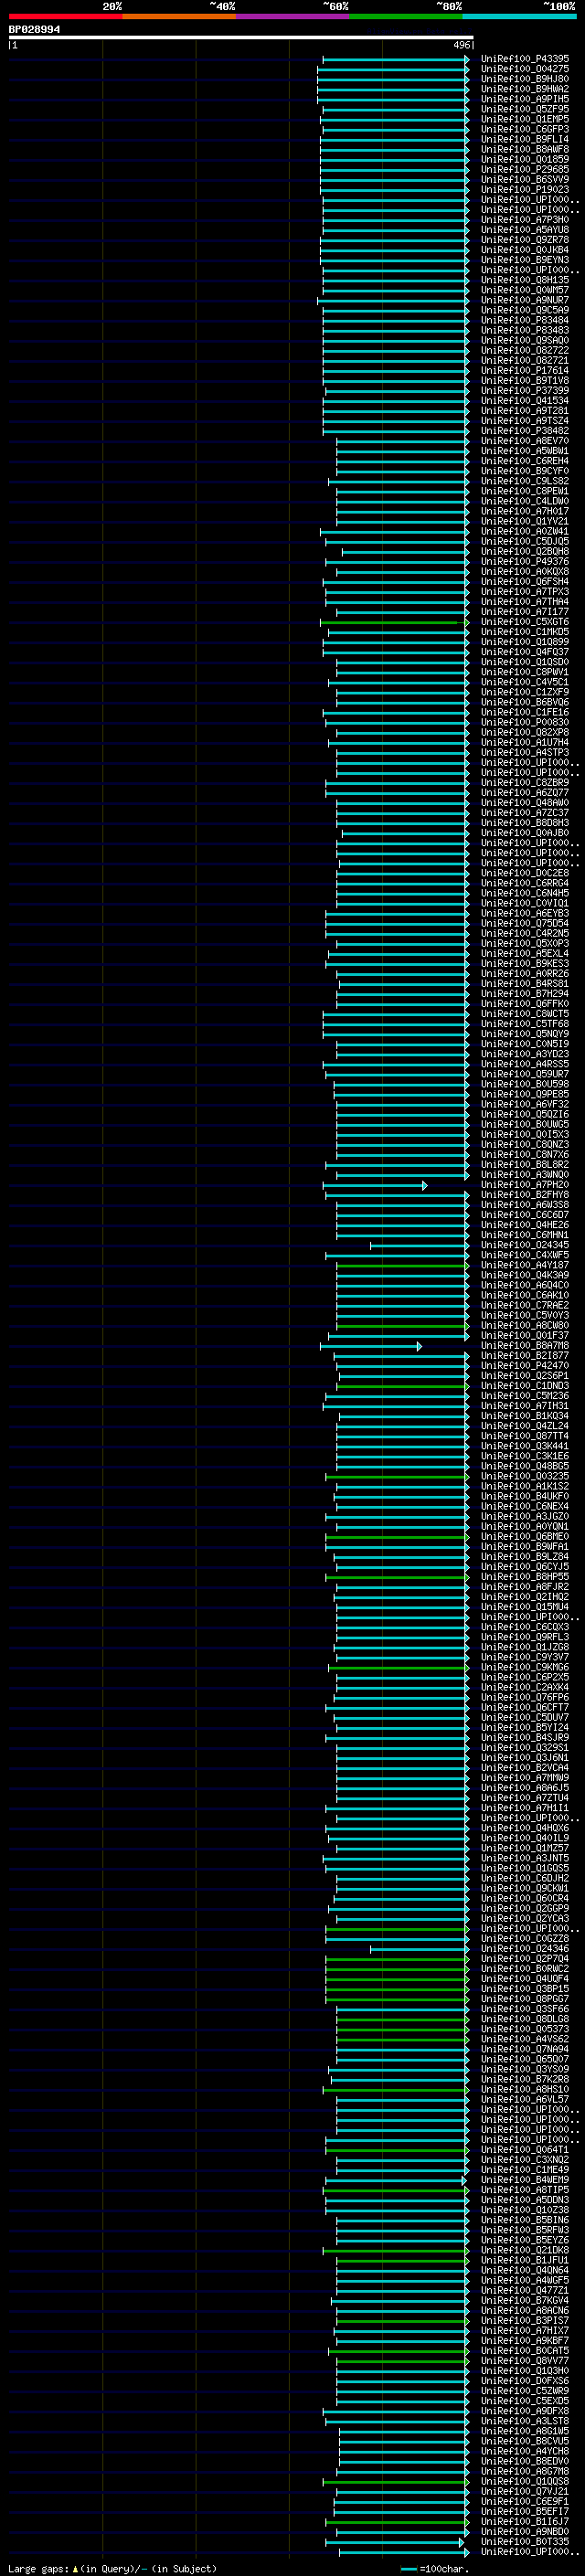This screenshot has height=2576, width=585.
Task: Click the UniRef100_A7IH31 label
Action: (525, 1406)
